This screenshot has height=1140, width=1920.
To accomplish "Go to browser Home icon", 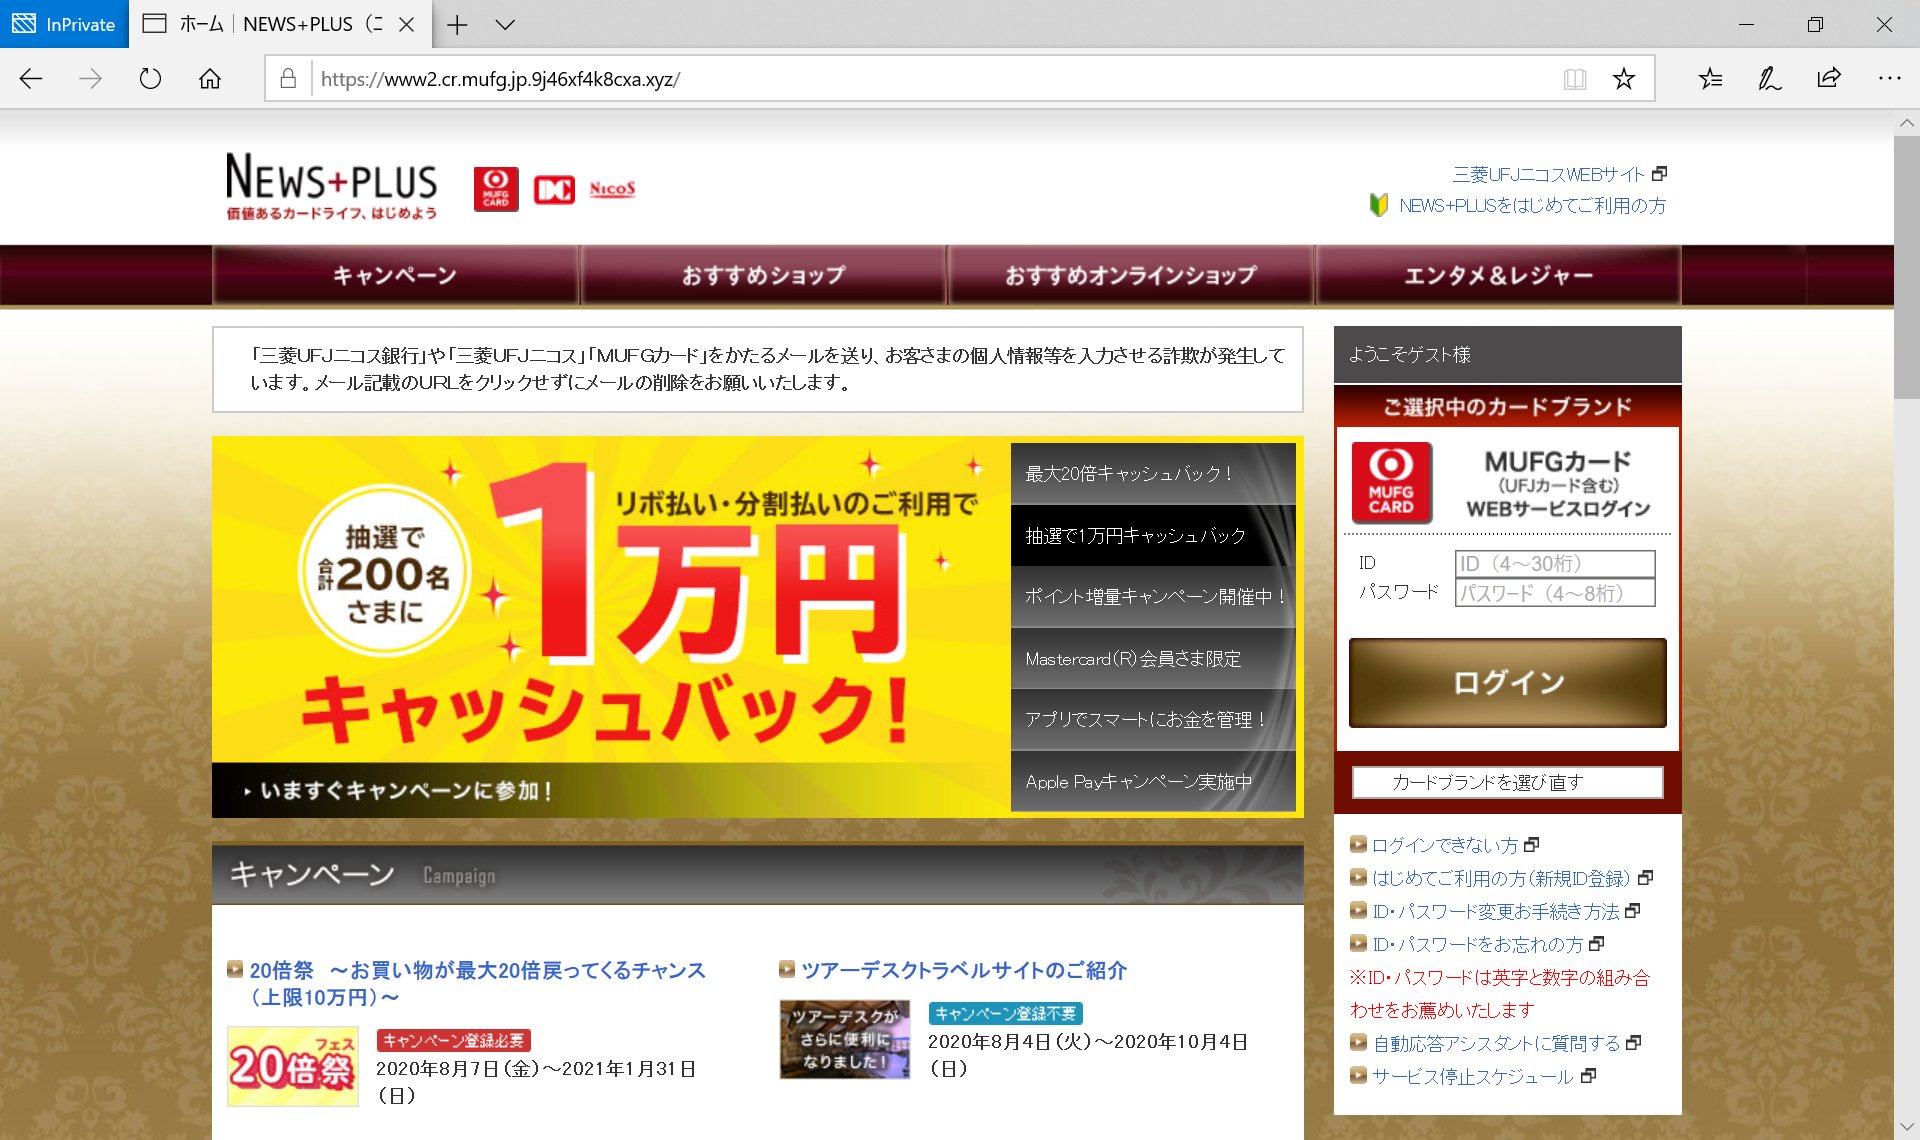I will (x=210, y=79).
